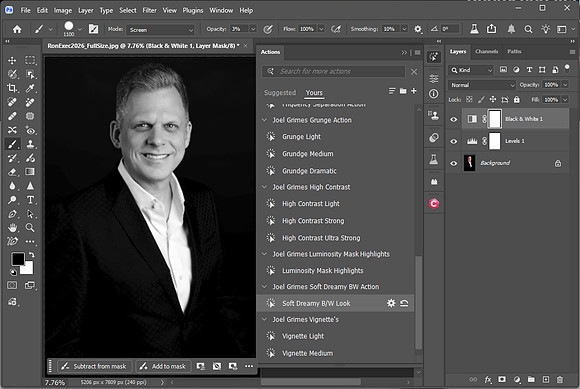Screen dimensions: 580x389
Task: Click Search for more actions field
Action: click(333, 71)
